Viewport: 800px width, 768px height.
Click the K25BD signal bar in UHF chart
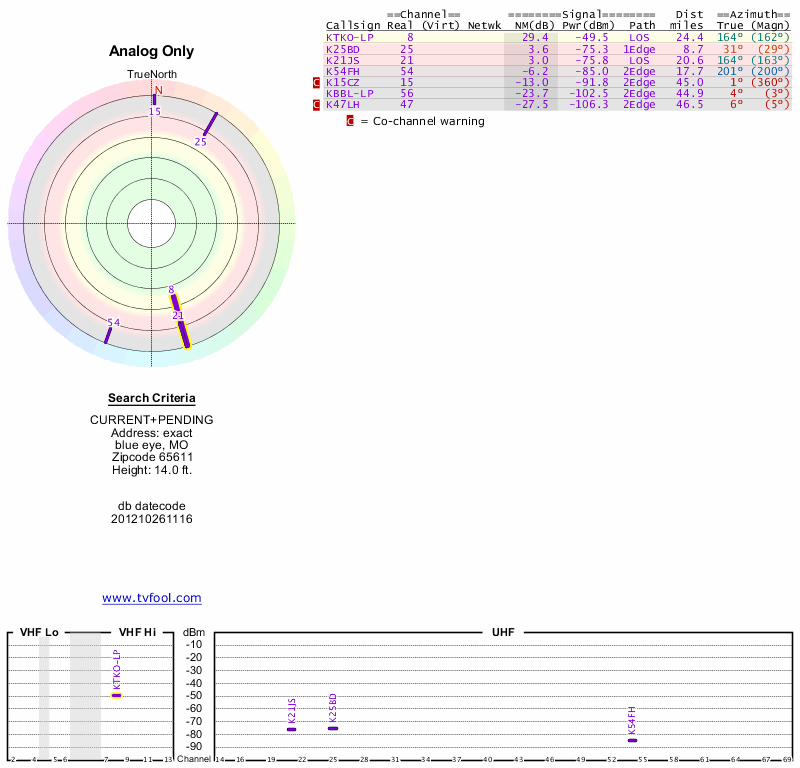(x=332, y=728)
